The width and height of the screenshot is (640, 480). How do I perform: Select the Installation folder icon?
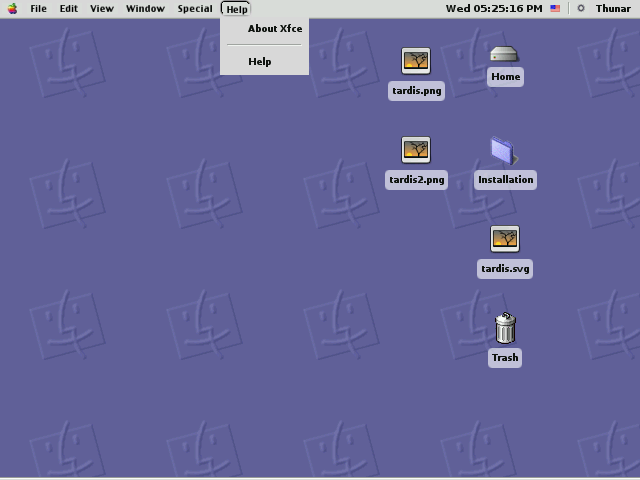pos(504,151)
